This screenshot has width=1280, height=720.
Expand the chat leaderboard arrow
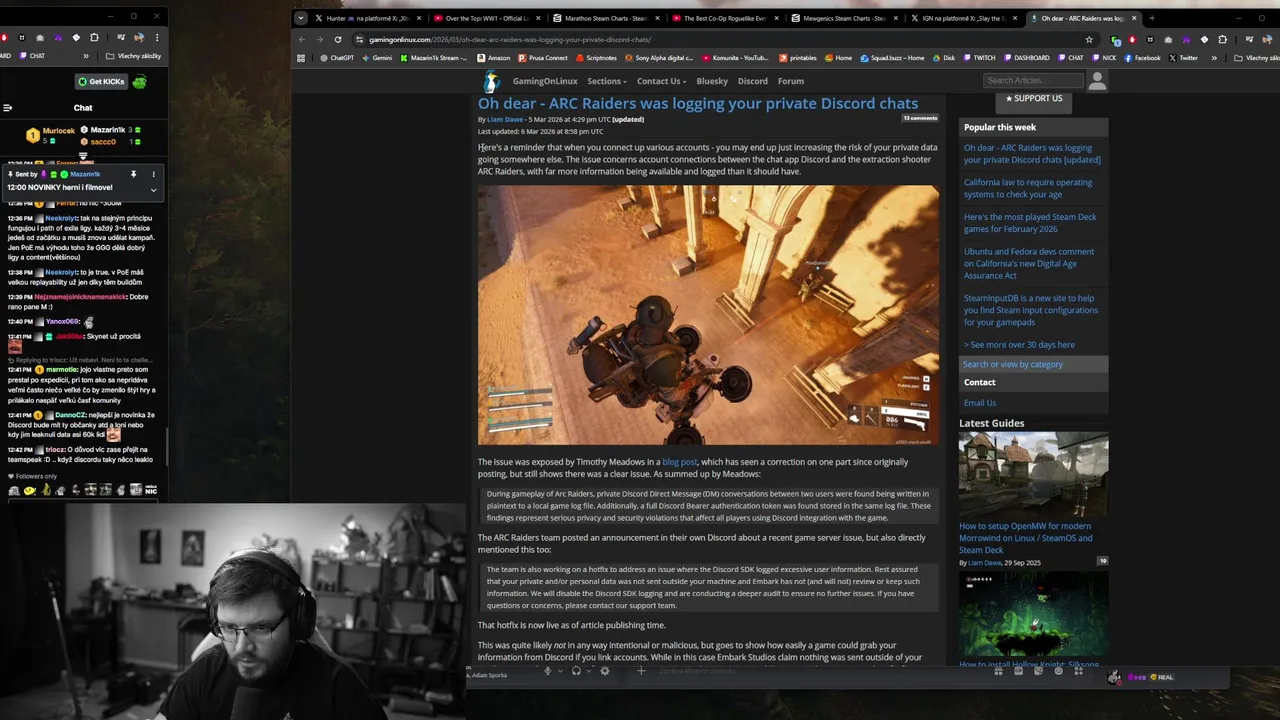[83, 156]
